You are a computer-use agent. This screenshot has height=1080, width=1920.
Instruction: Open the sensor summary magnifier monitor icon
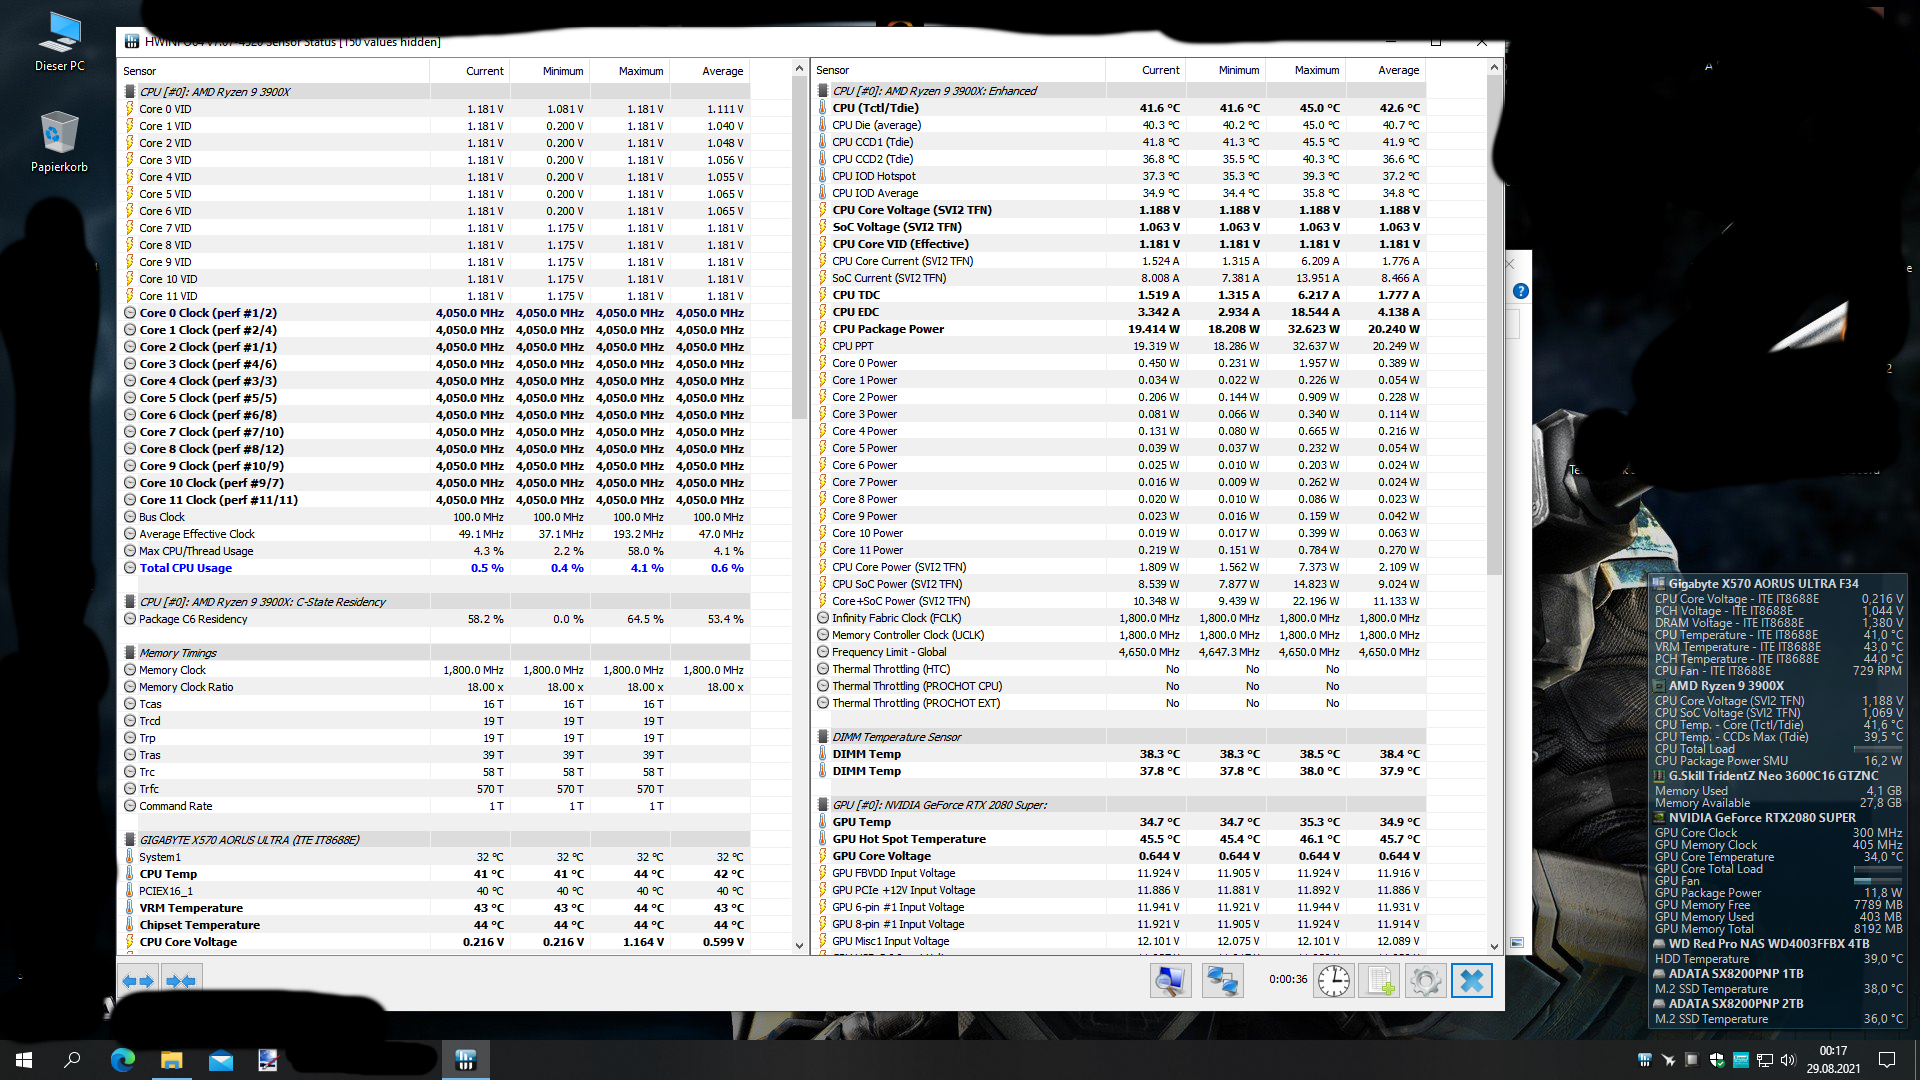1169,981
